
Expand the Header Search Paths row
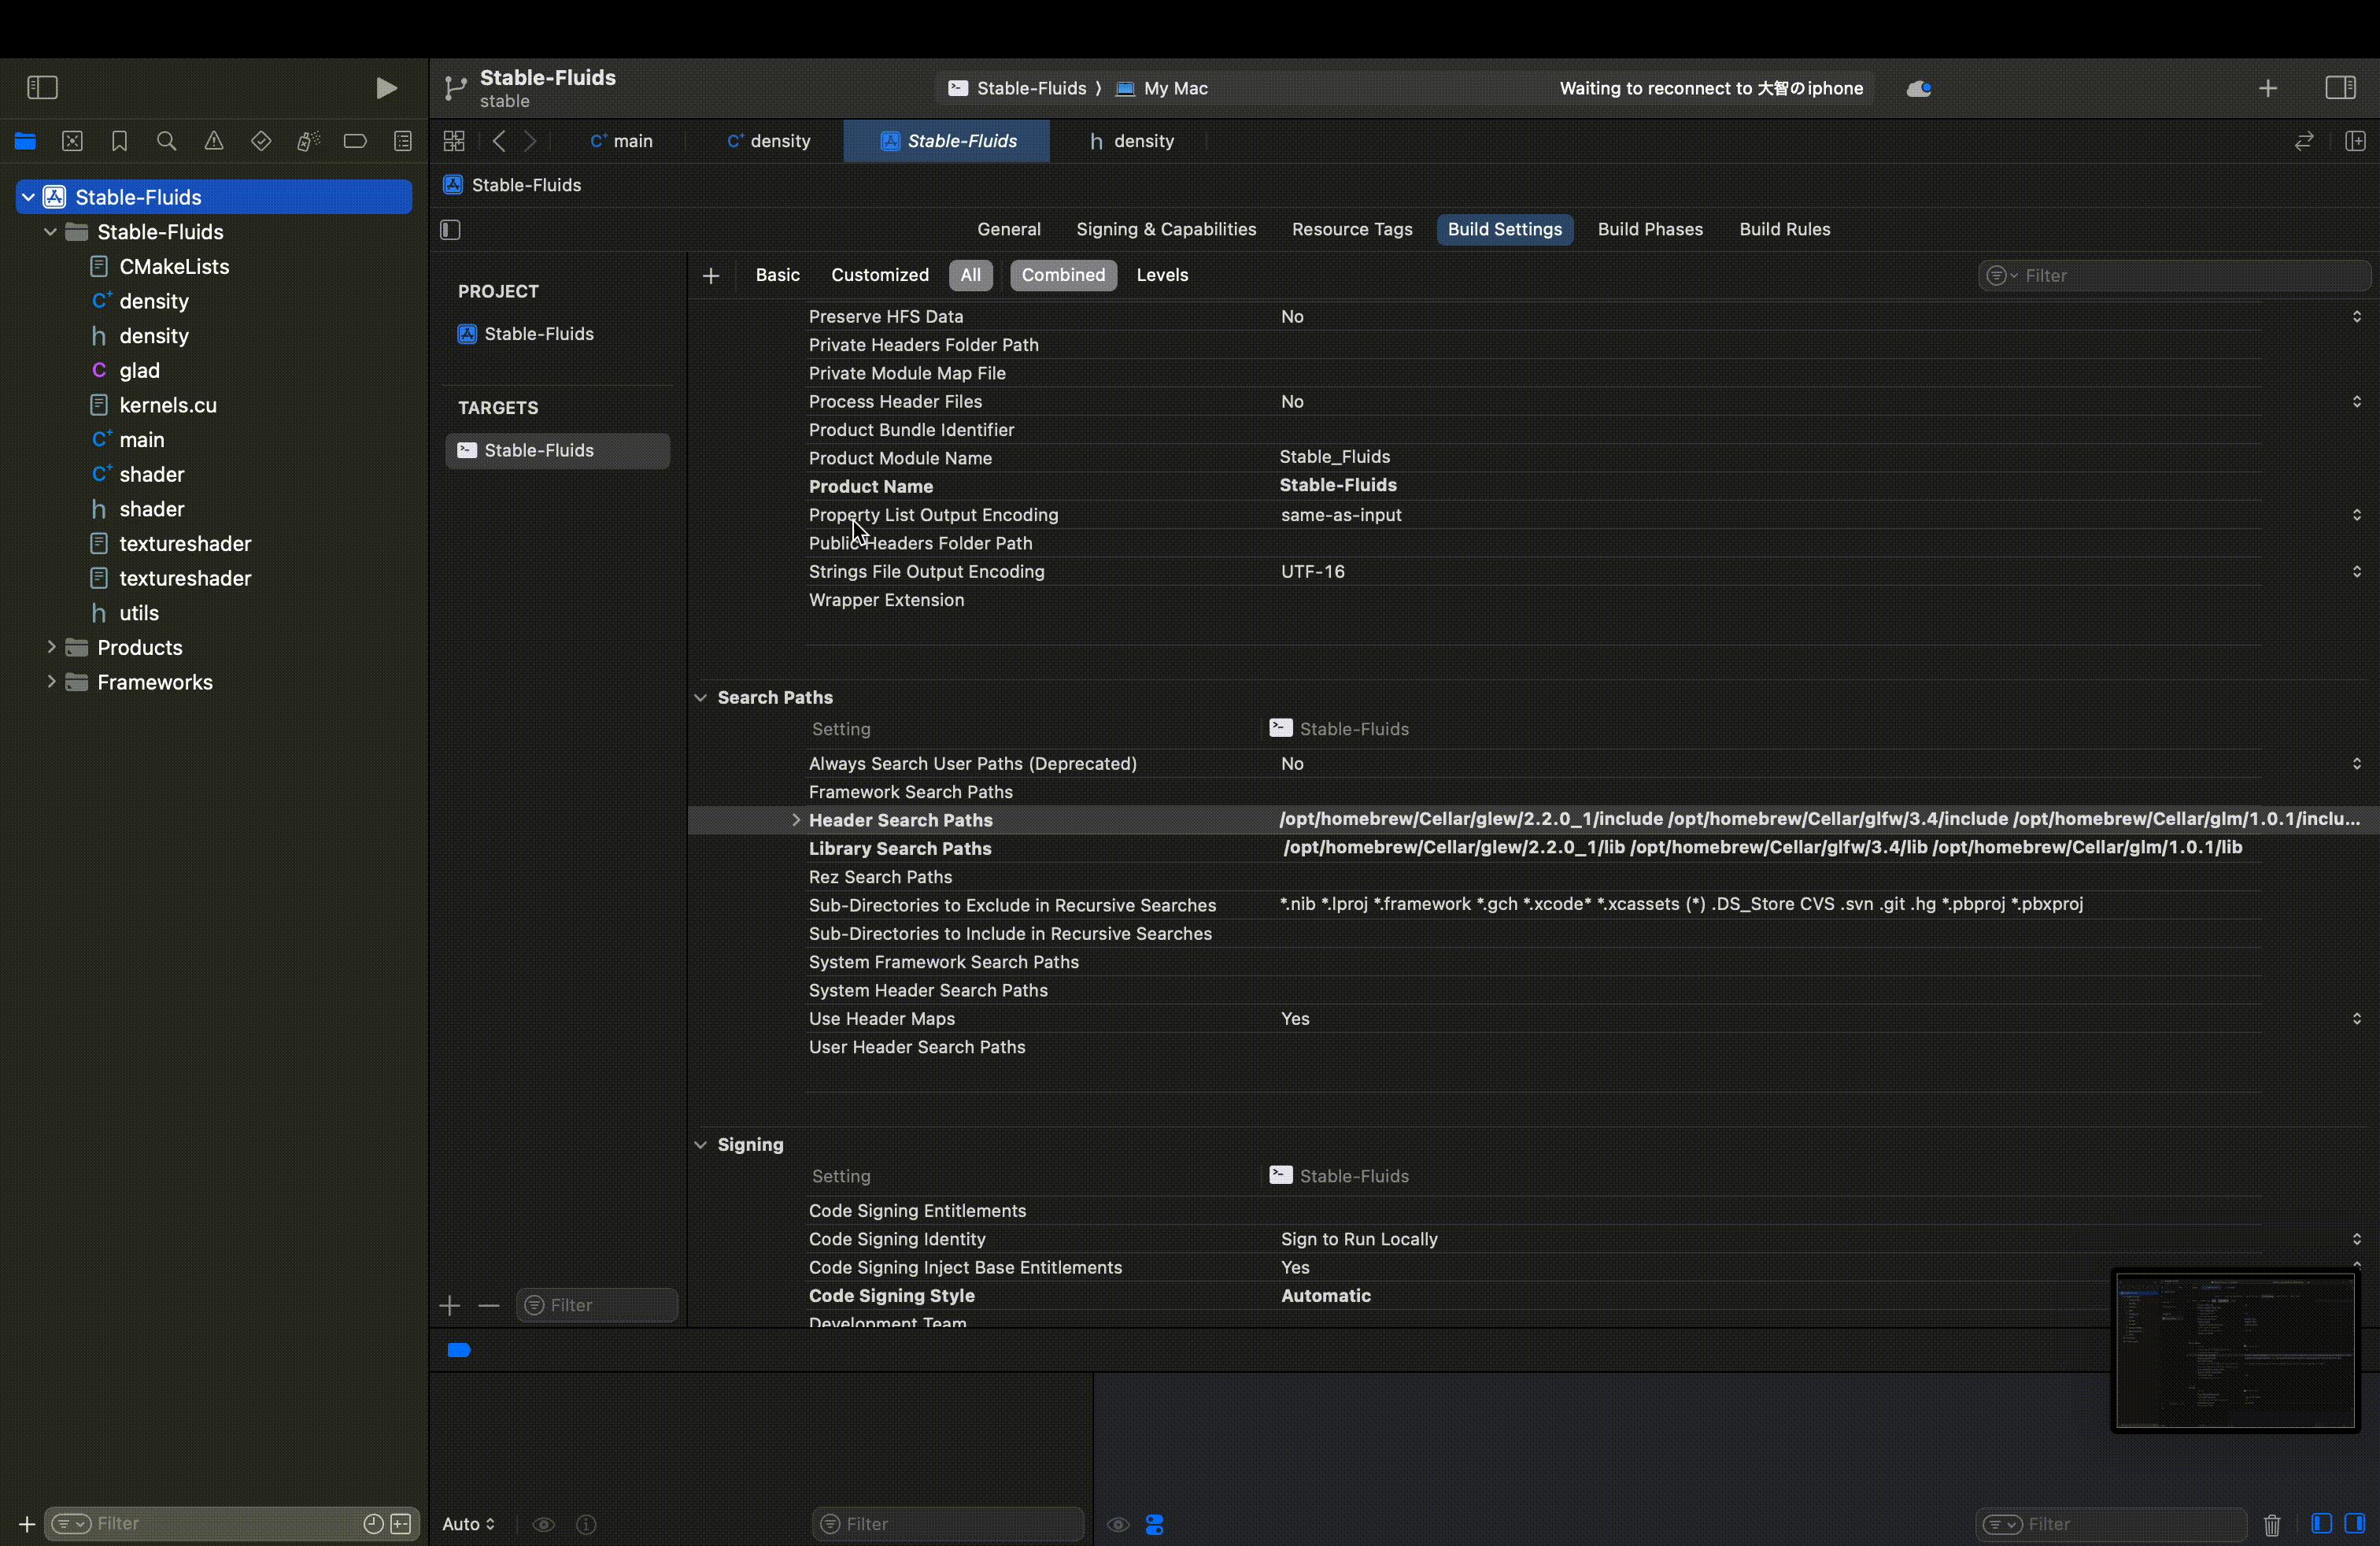796,820
